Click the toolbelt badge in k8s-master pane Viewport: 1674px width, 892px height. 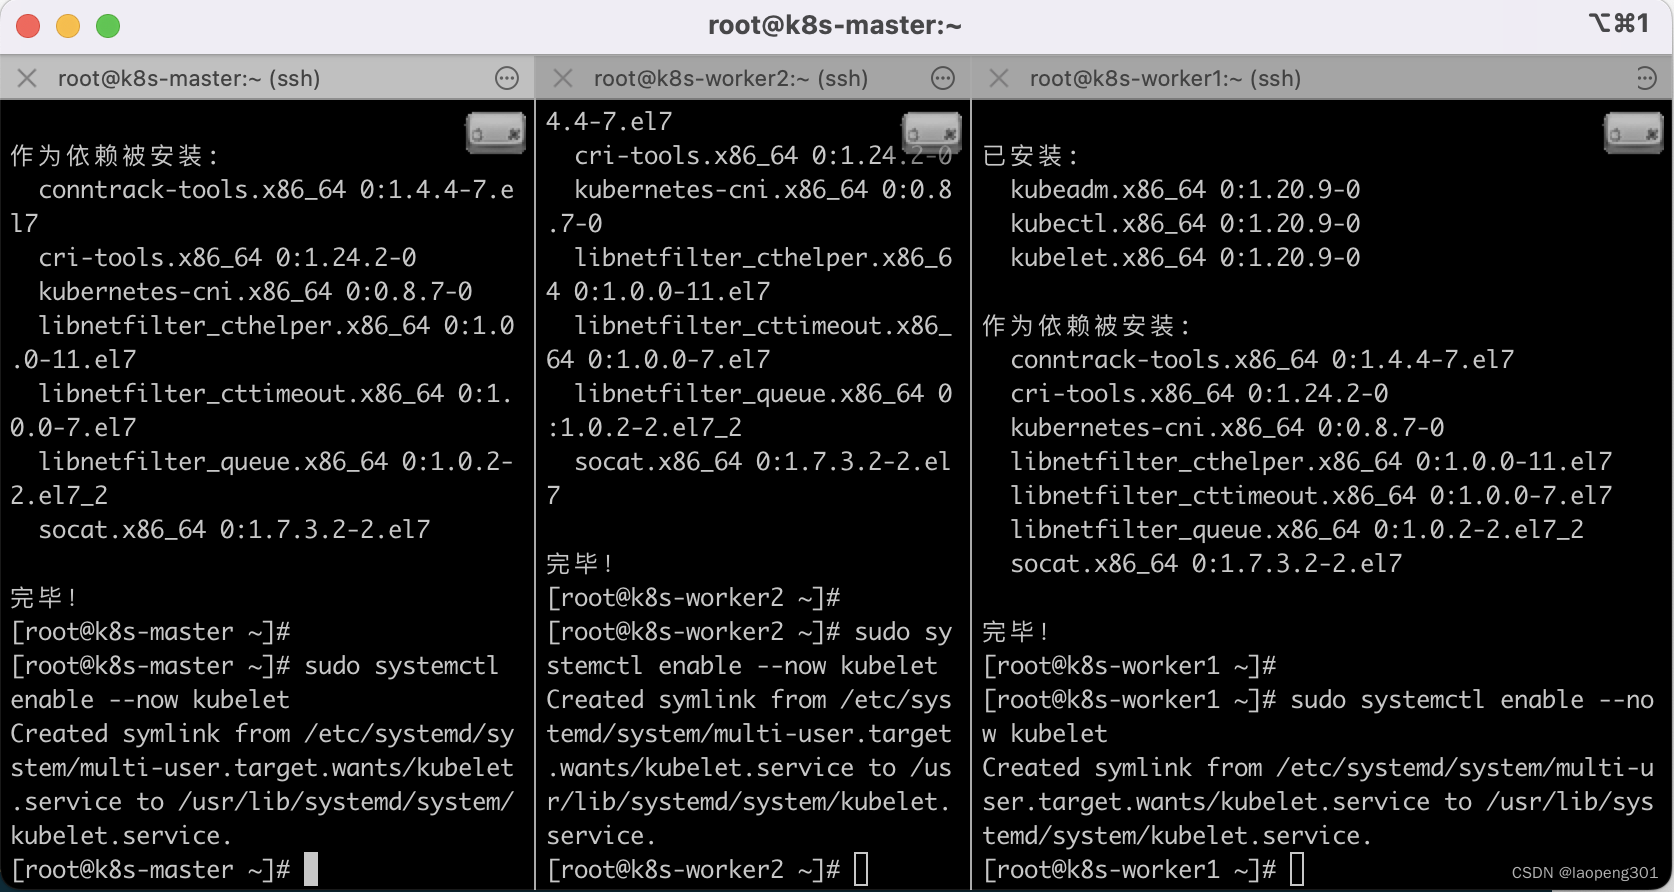496,133
